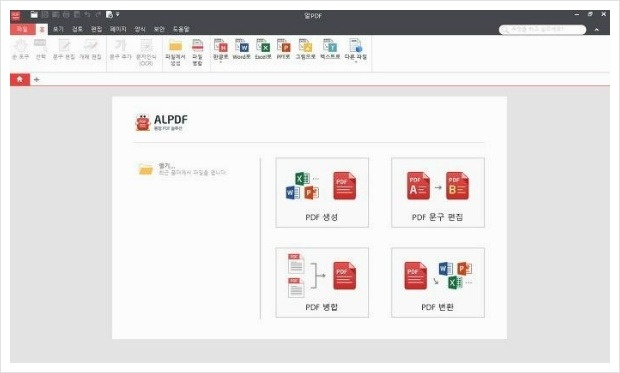The image size is (620, 373).
Task: Click the undo arrow in quick access toolbar
Action: click(87, 15)
